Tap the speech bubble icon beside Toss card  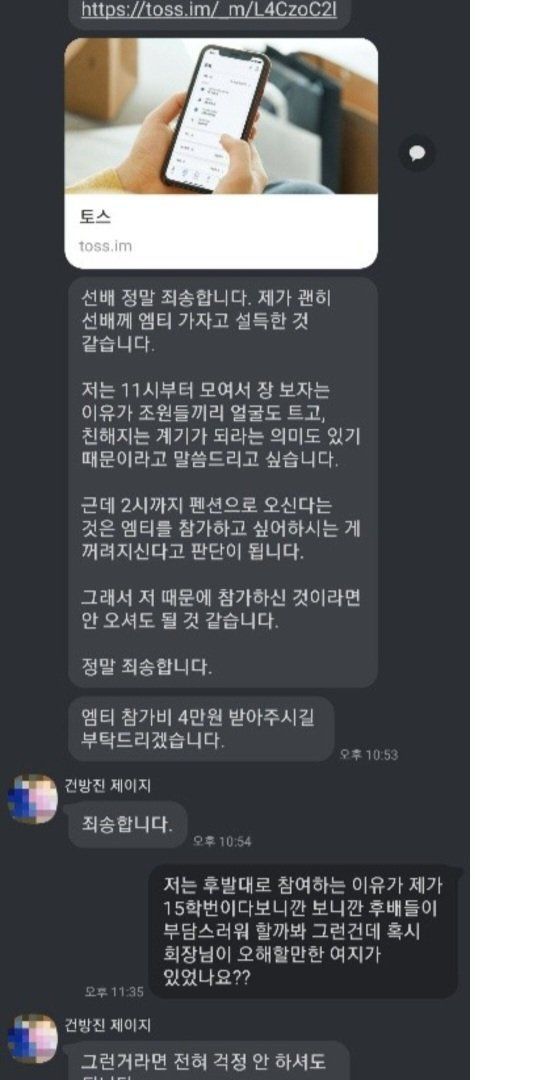[417, 153]
